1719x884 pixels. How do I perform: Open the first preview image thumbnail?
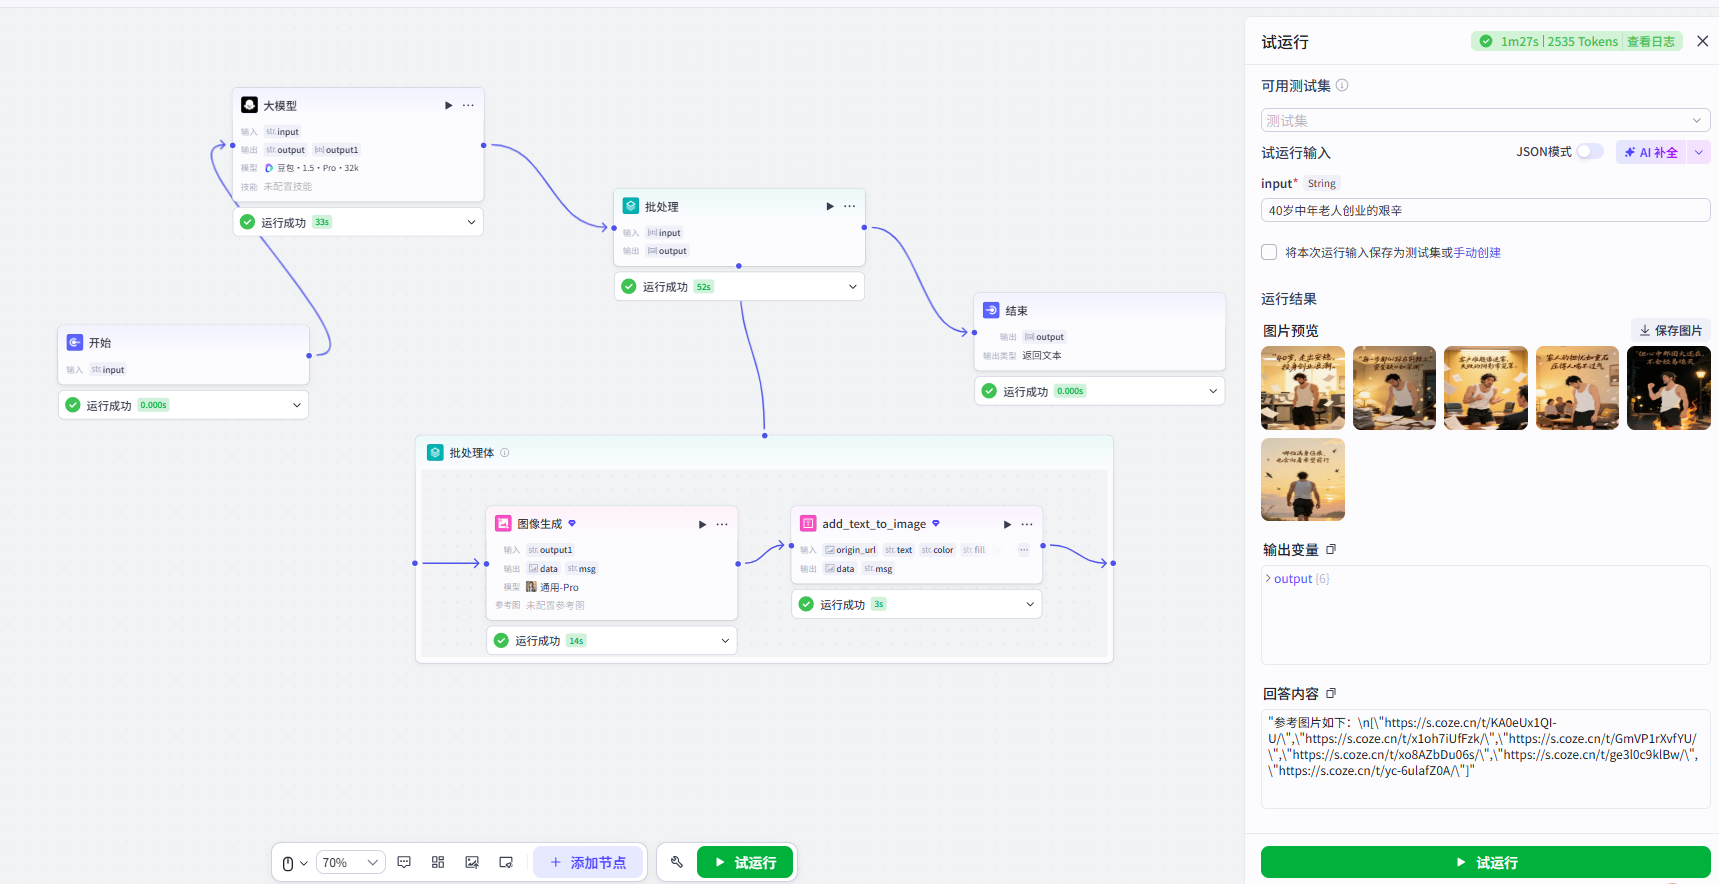click(1303, 388)
